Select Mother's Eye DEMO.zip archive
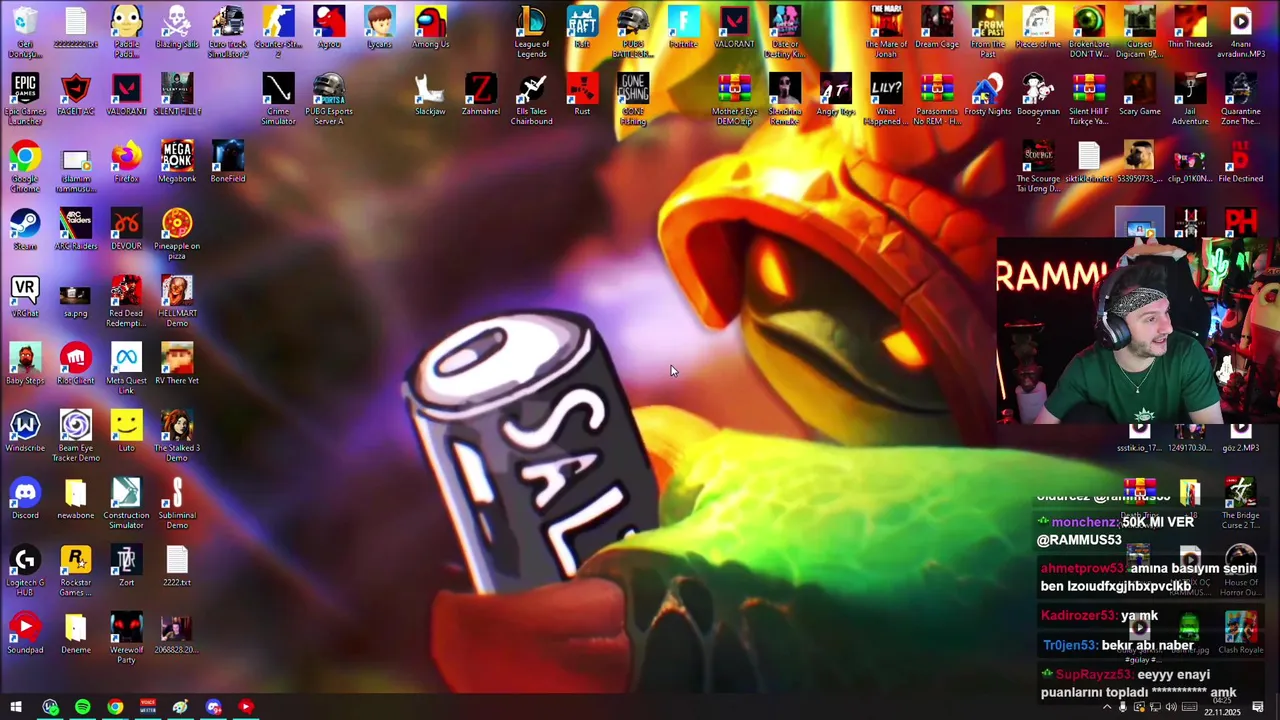Screen dimensions: 1280x720 click(734, 98)
